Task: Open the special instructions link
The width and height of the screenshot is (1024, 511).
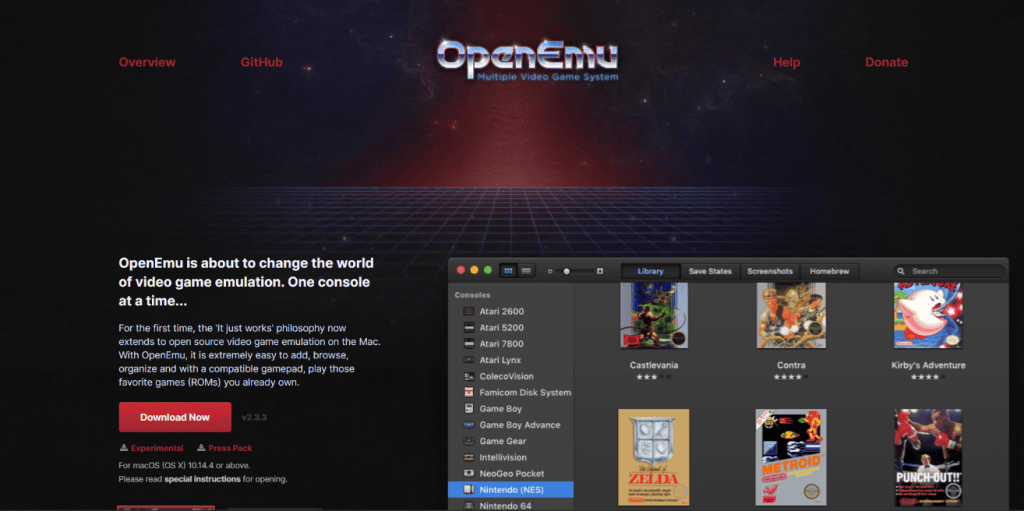Action: pyautogui.click(x=202, y=479)
